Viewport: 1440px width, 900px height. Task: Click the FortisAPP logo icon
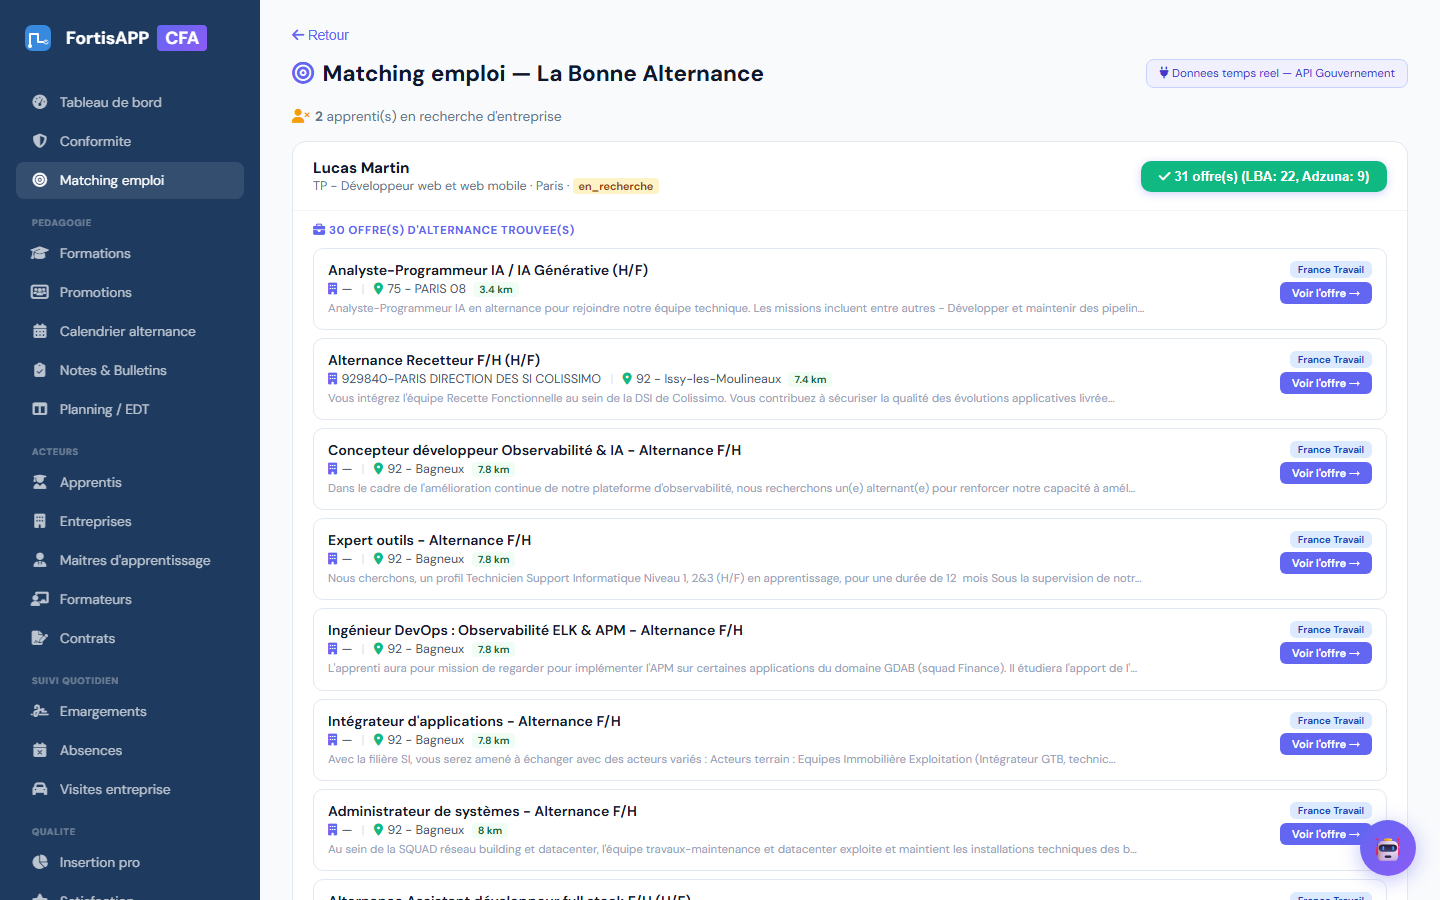click(x=38, y=38)
